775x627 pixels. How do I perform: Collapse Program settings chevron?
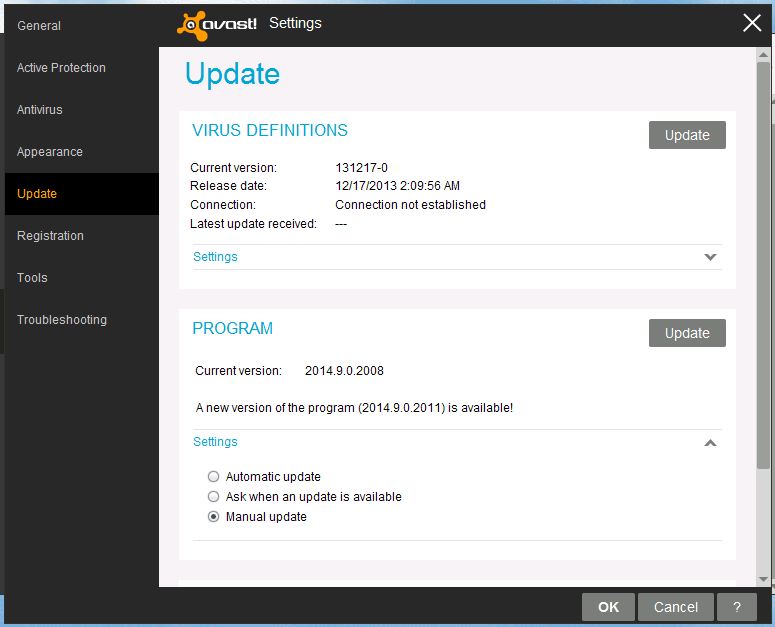(710, 442)
